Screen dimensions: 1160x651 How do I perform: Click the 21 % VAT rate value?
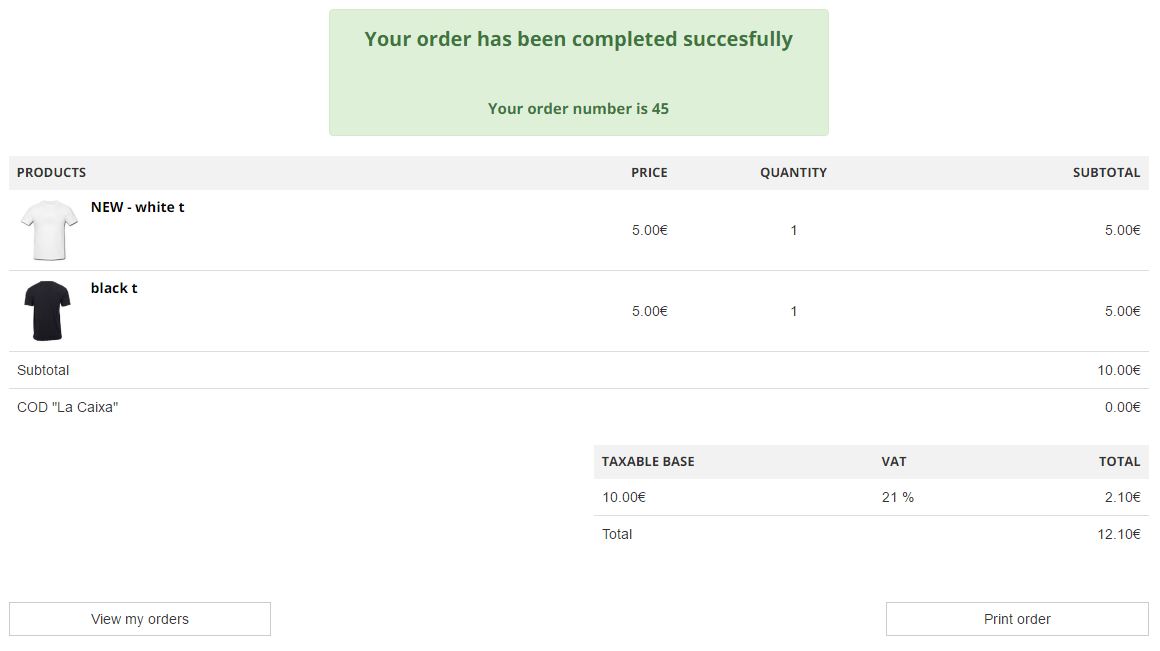(x=897, y=497)
